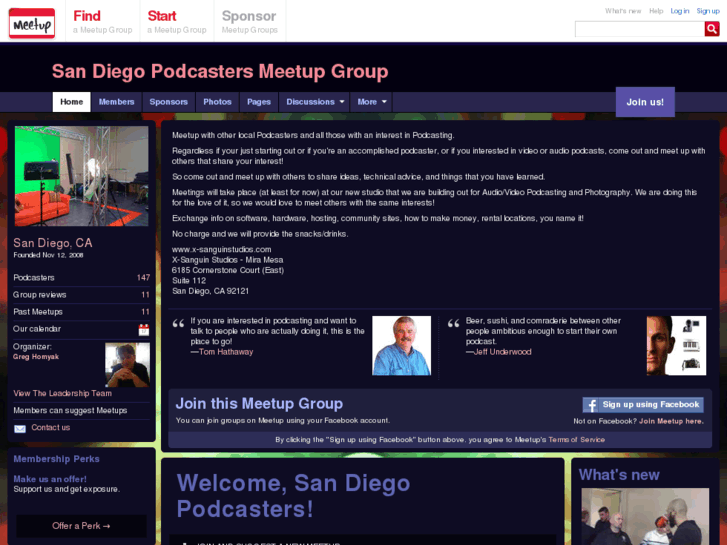The height and width of the screenshot is (545, 727).
Task: Click the Contact us link
Action: pos(51,428)
